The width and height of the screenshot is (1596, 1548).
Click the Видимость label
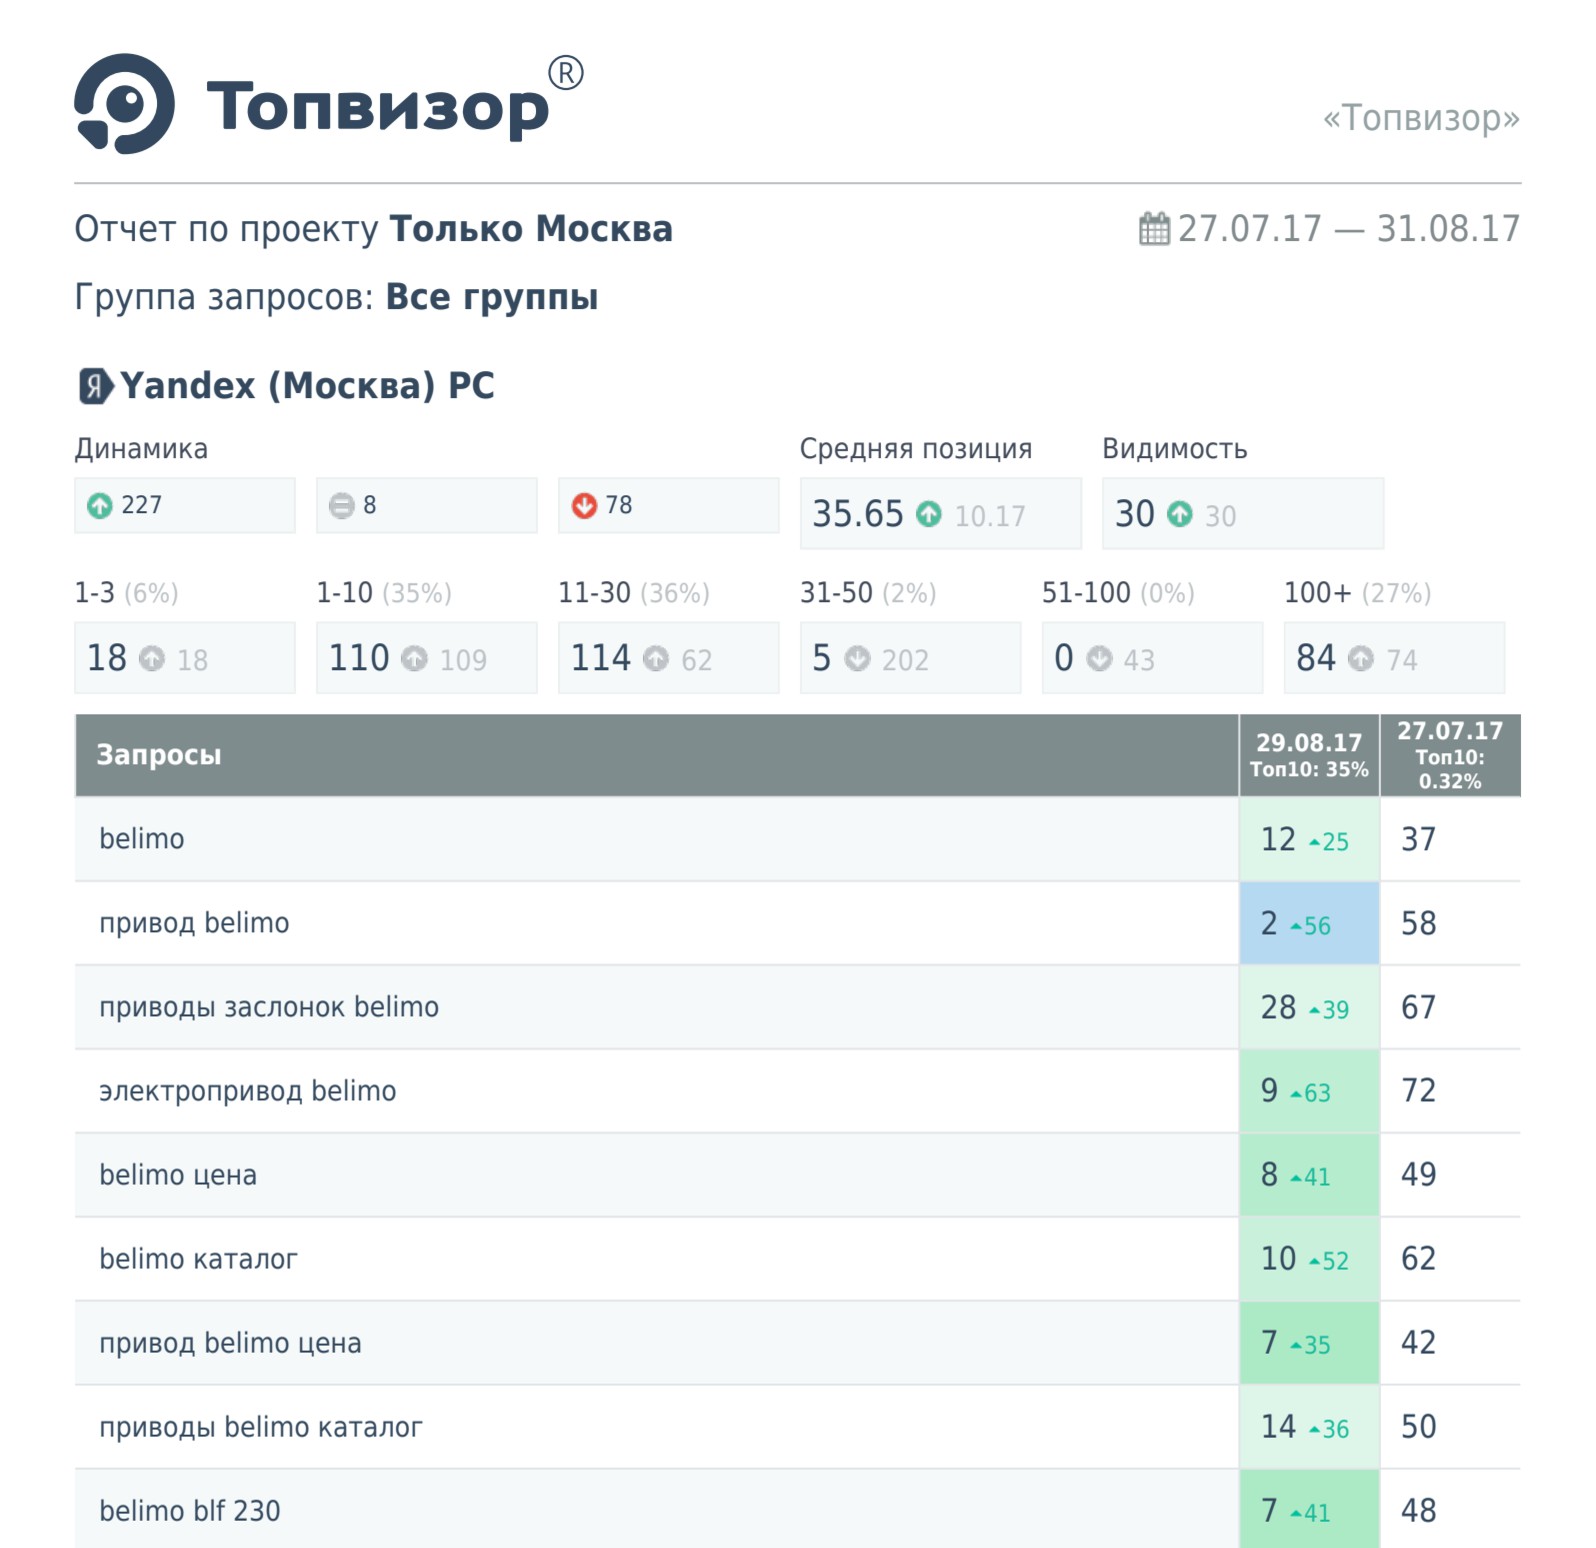coord(1175,449)
